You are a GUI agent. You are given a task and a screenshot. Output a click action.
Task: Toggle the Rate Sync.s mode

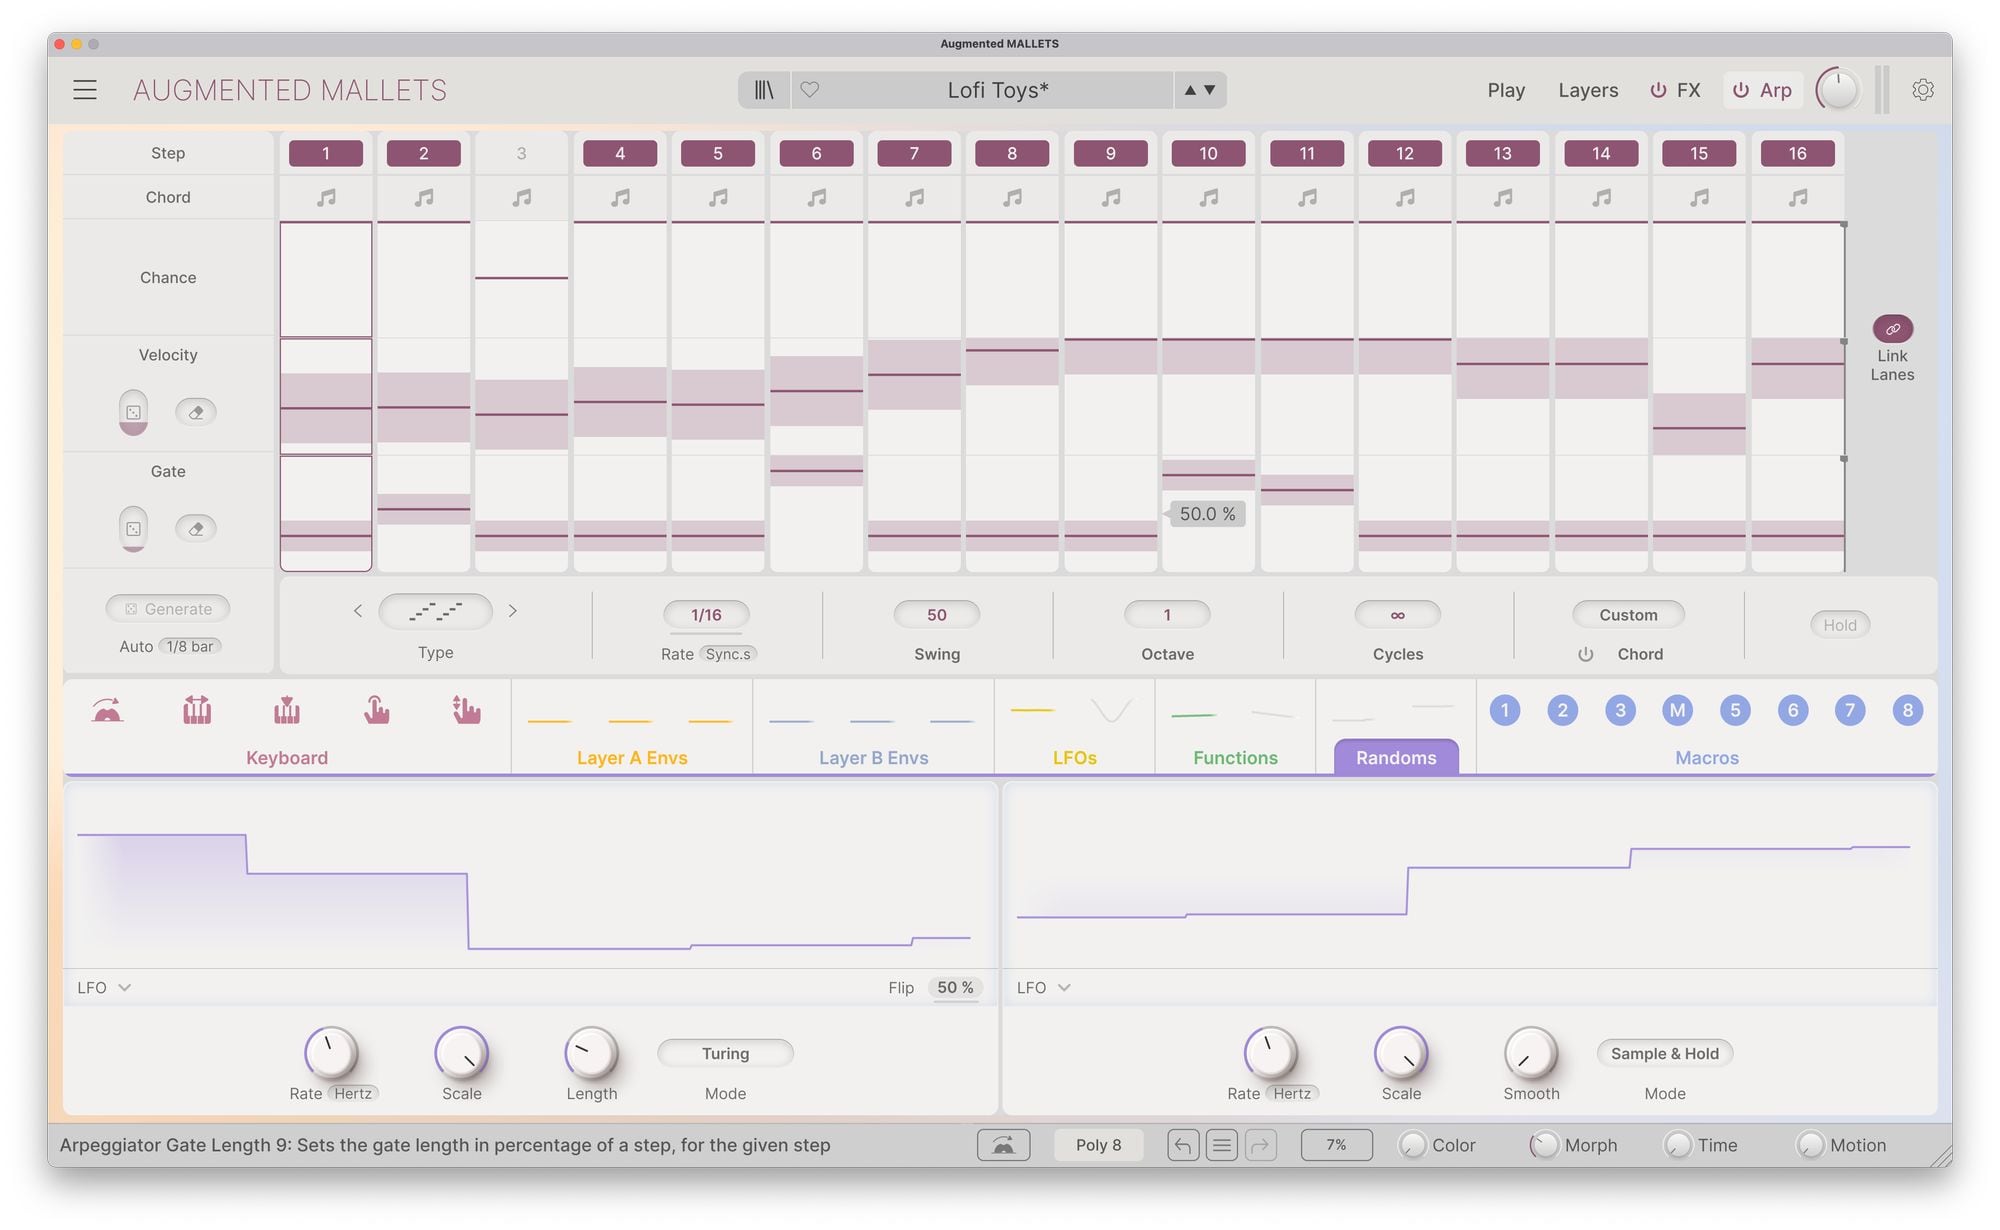point(728,654)
